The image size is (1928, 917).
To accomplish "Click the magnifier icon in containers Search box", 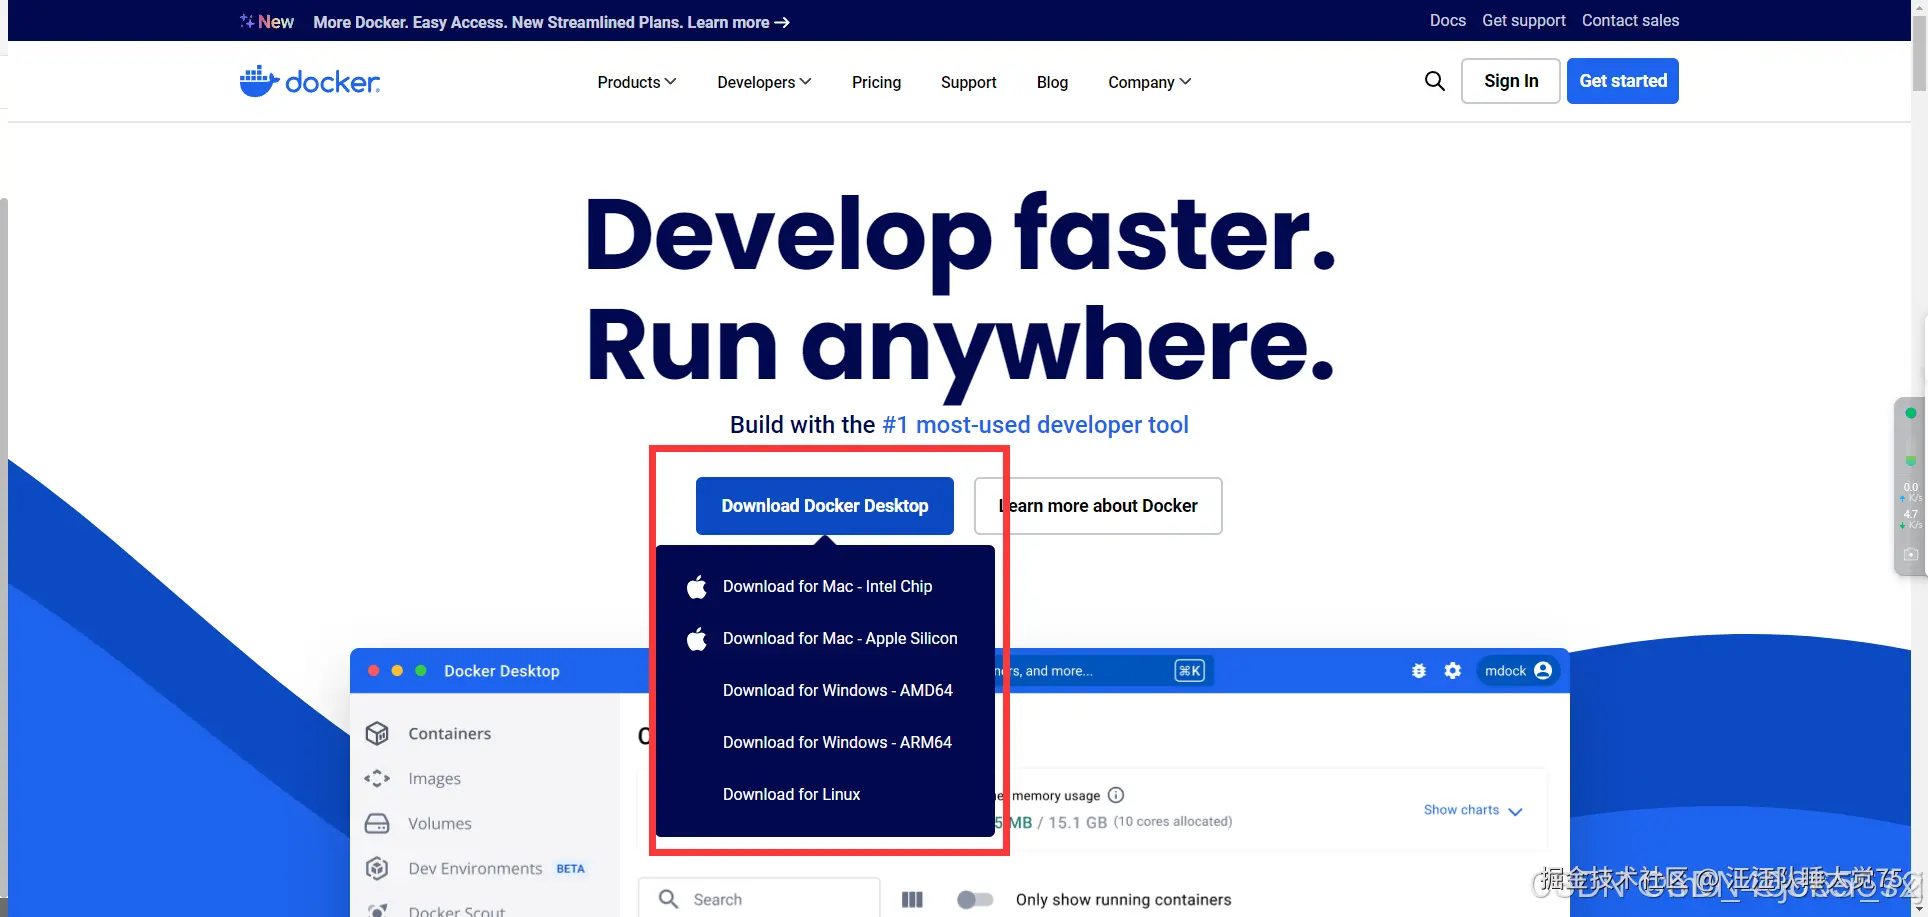I will (668, 899).
